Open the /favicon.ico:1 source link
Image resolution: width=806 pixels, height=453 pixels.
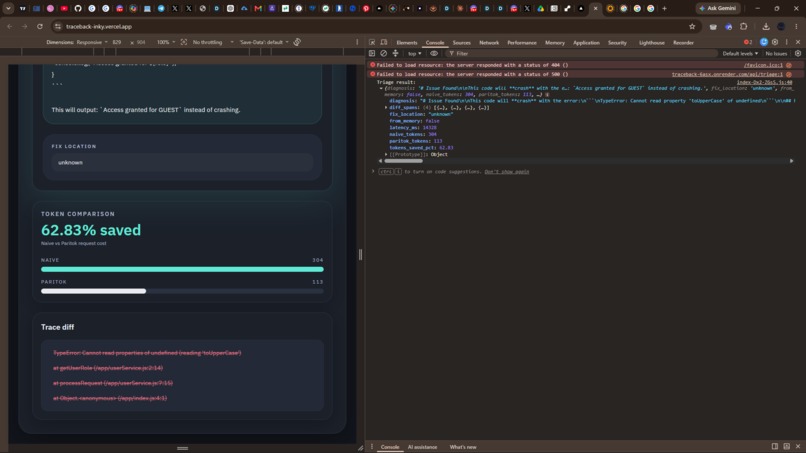click(763, 65)
